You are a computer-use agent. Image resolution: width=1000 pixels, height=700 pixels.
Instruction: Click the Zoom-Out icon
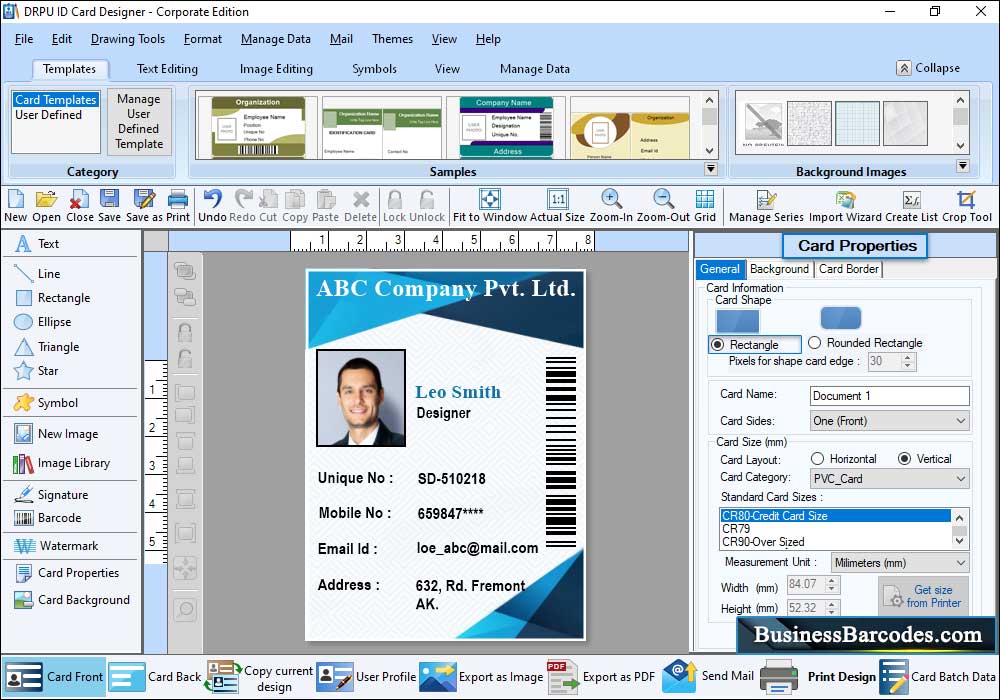[x=663, y=199]
